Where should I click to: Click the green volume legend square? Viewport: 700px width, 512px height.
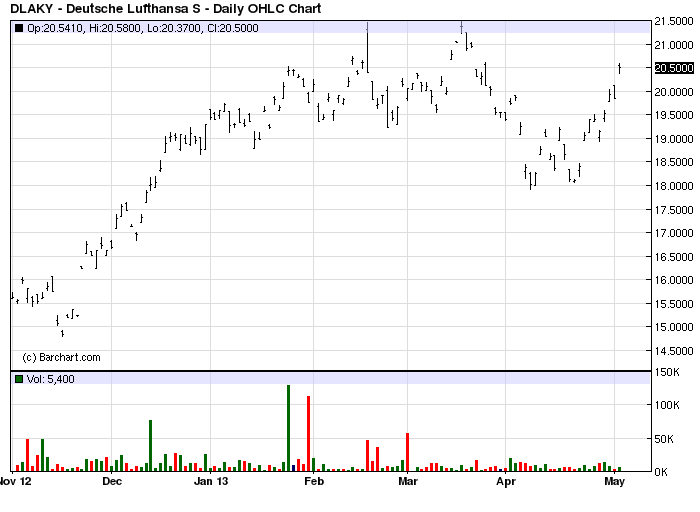(x=19, y=379)
